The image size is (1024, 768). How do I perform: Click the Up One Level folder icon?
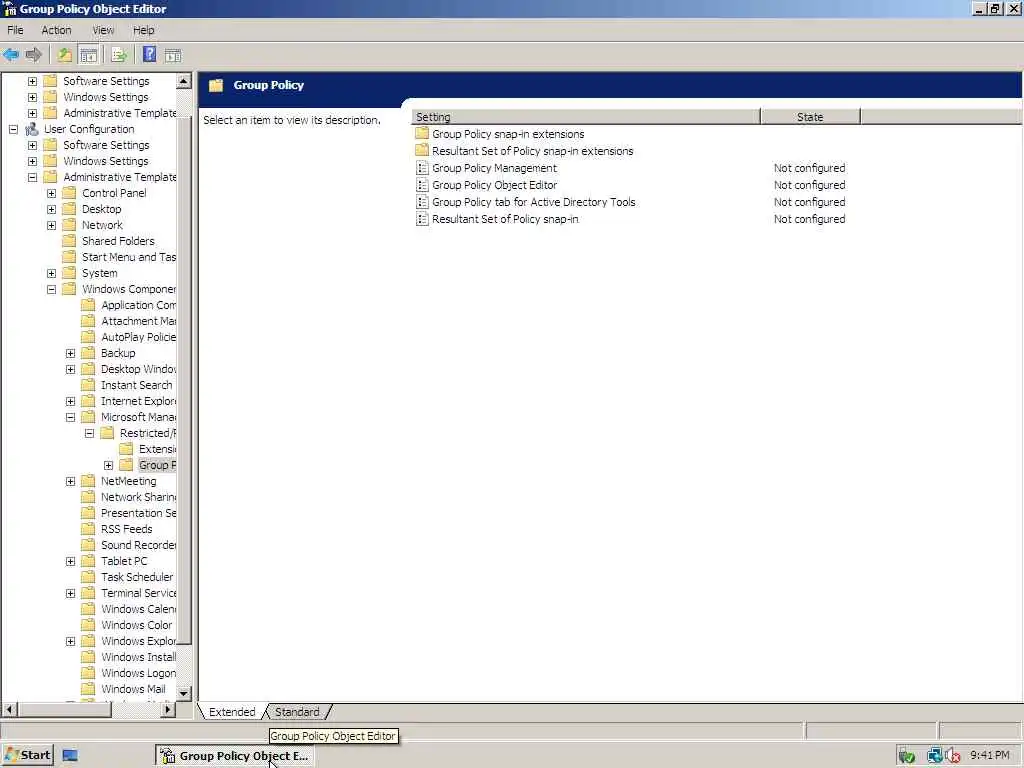pyautogui.click(x=65, y=55)
